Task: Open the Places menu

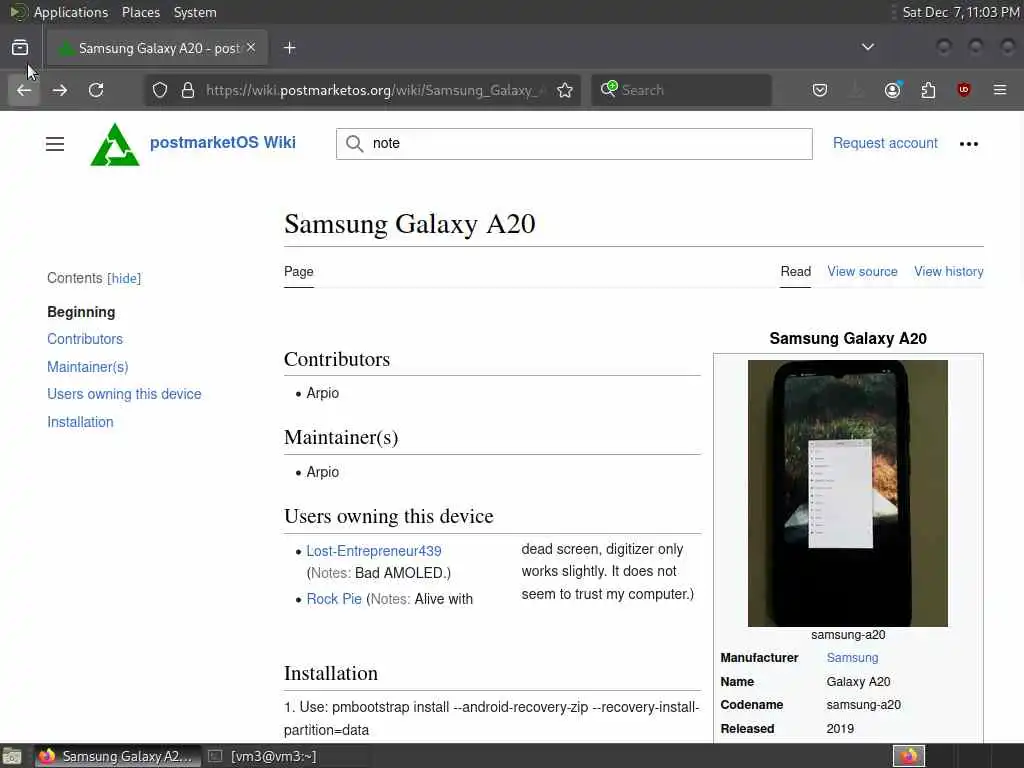Action: click(x=140, y=12)
